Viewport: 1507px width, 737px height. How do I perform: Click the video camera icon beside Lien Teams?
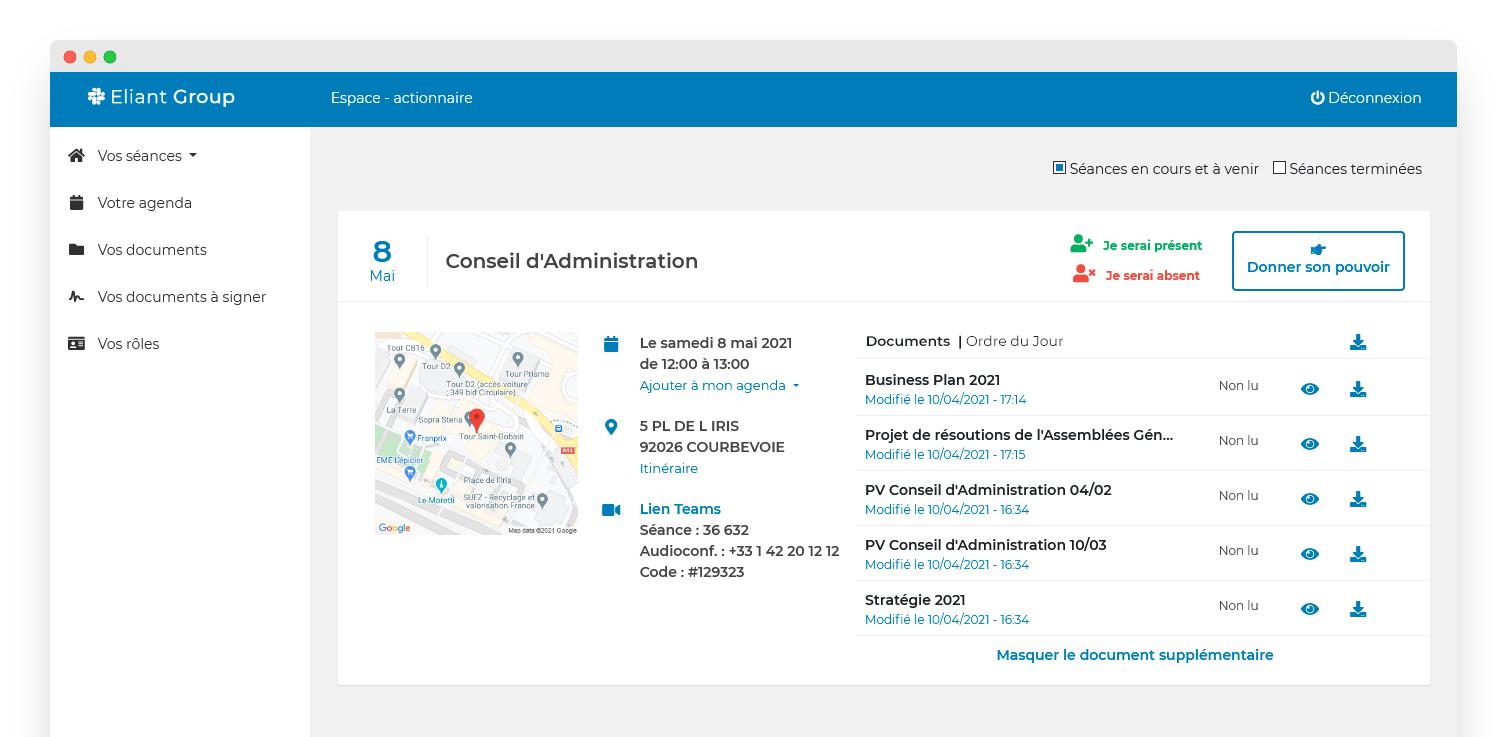click(611, 510)
